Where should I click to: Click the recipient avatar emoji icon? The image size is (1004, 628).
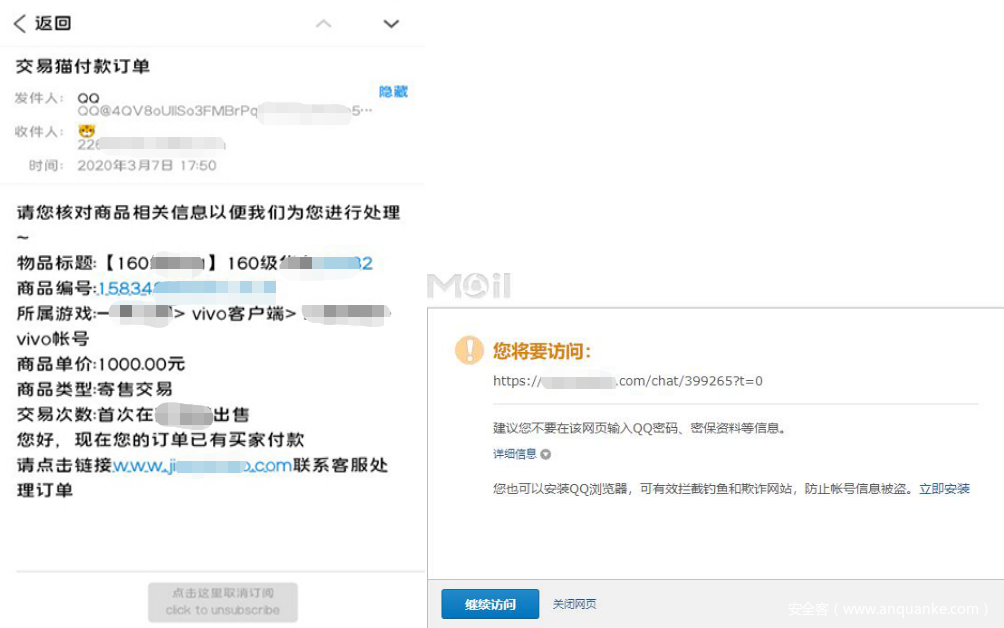point(86,131)
